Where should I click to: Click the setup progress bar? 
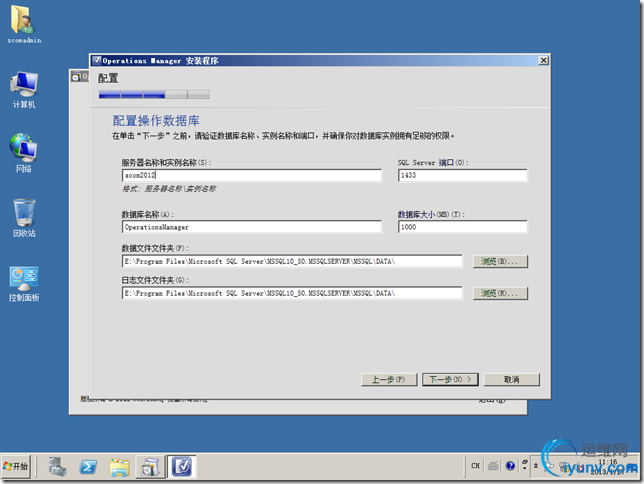(154, 95)
